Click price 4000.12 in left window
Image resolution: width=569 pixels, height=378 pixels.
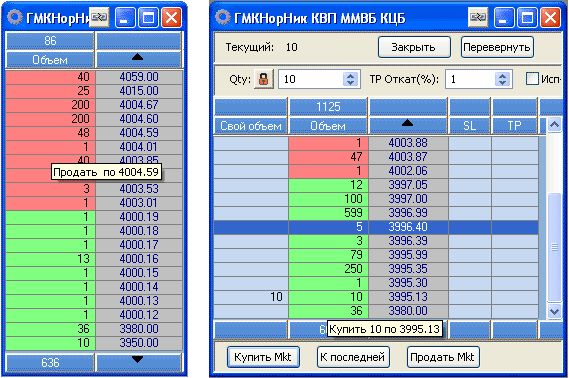pos(139,315)
